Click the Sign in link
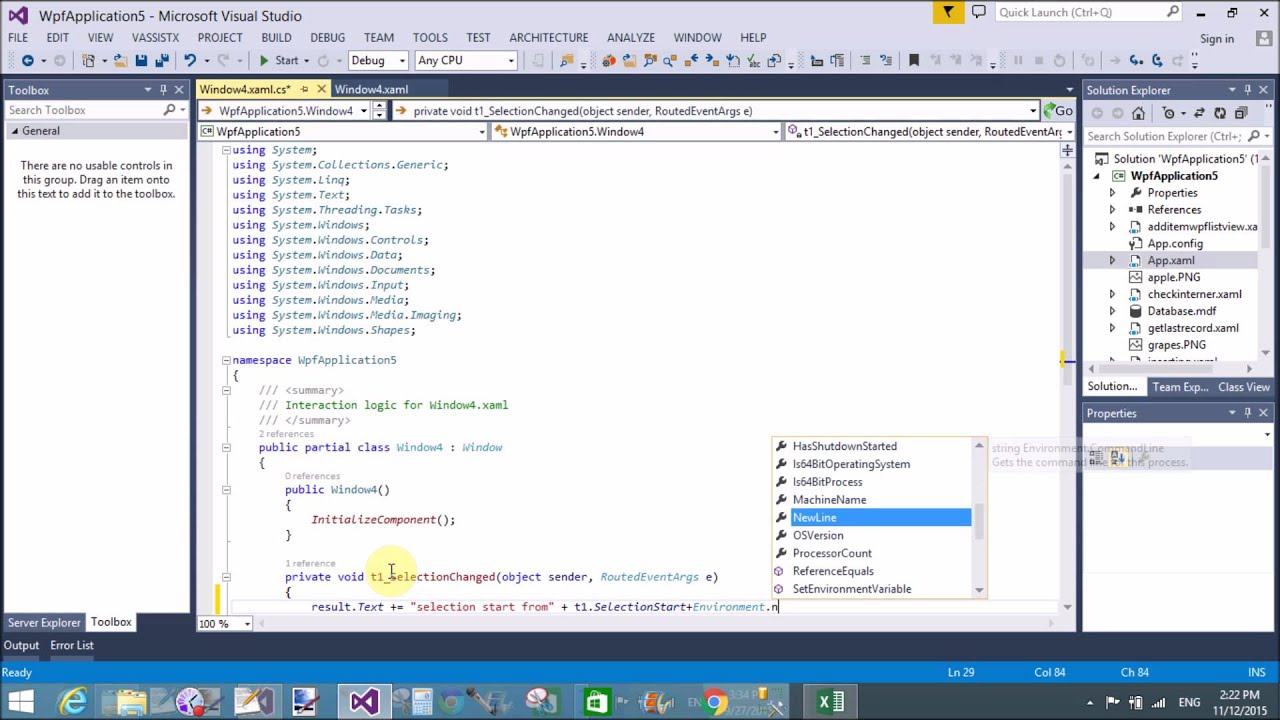Viewport: 1280px width, 720px height. (x=1216, y=39)
